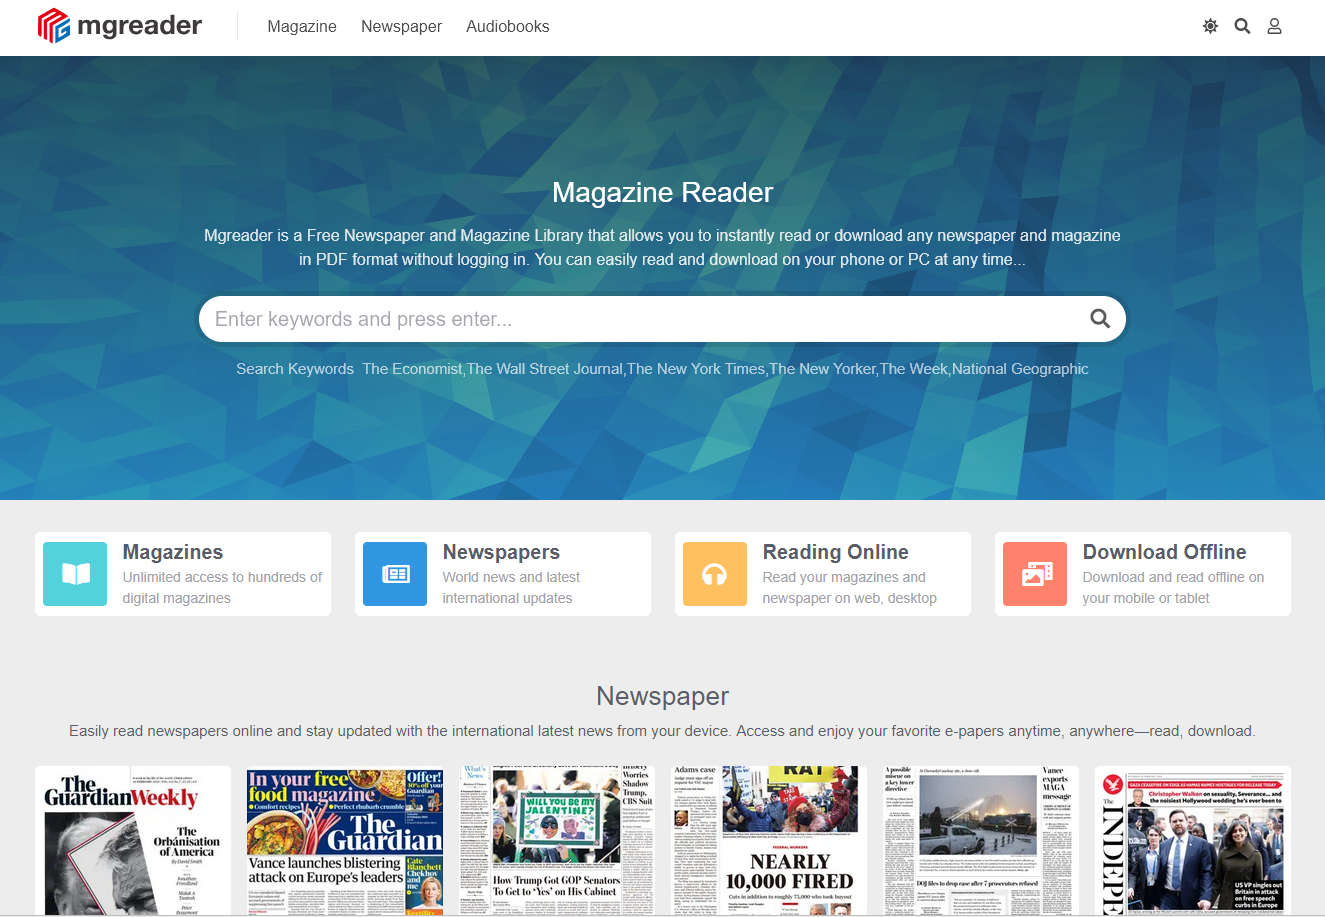Click 'Download and read offline on' description
This screenshot has height=917, width=1325.
coord(1173,577)
